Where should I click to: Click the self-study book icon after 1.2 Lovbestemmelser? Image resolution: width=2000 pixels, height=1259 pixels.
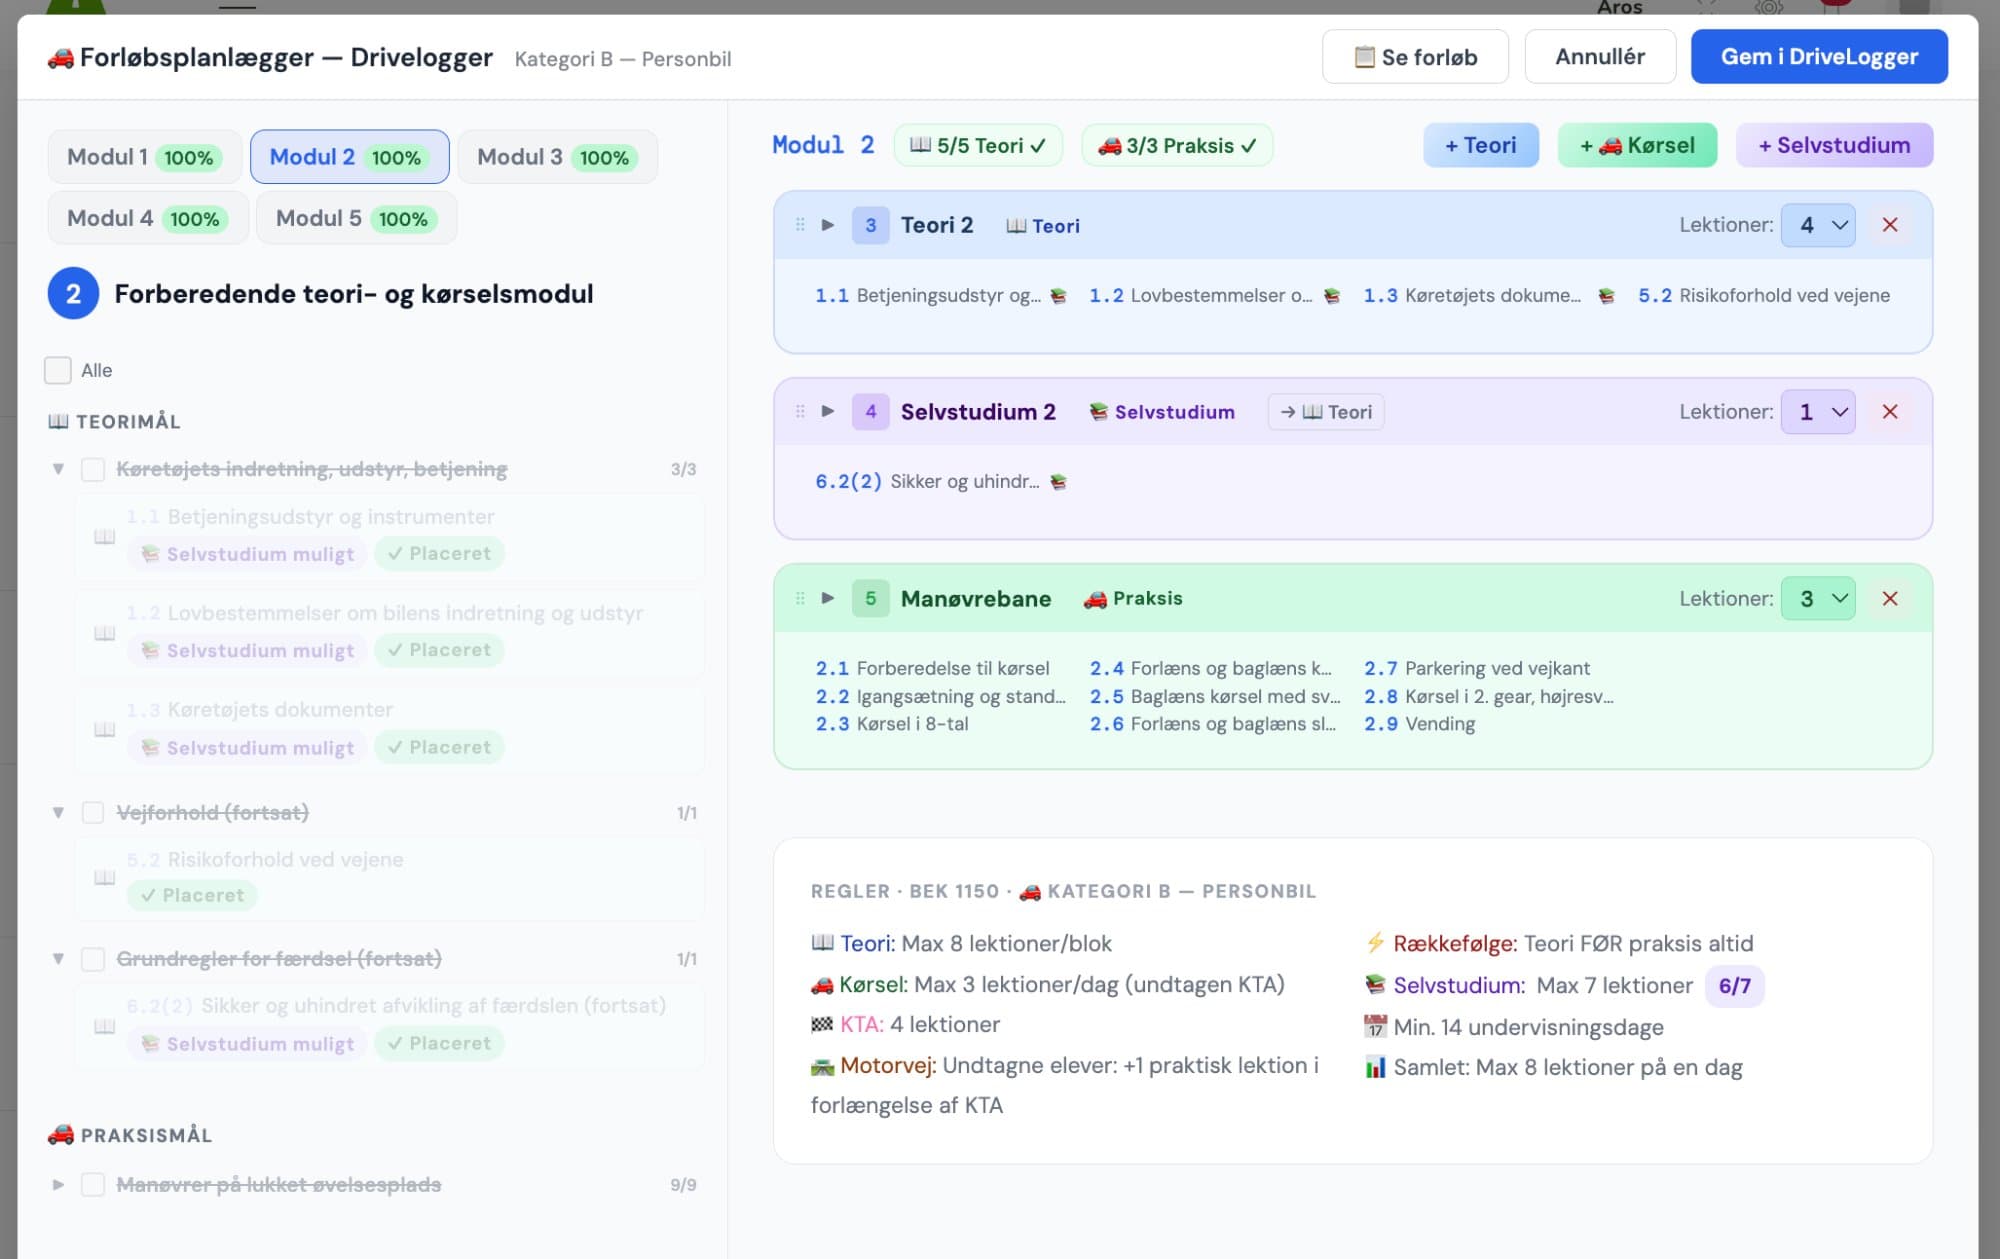click(x=1331, y=296)
